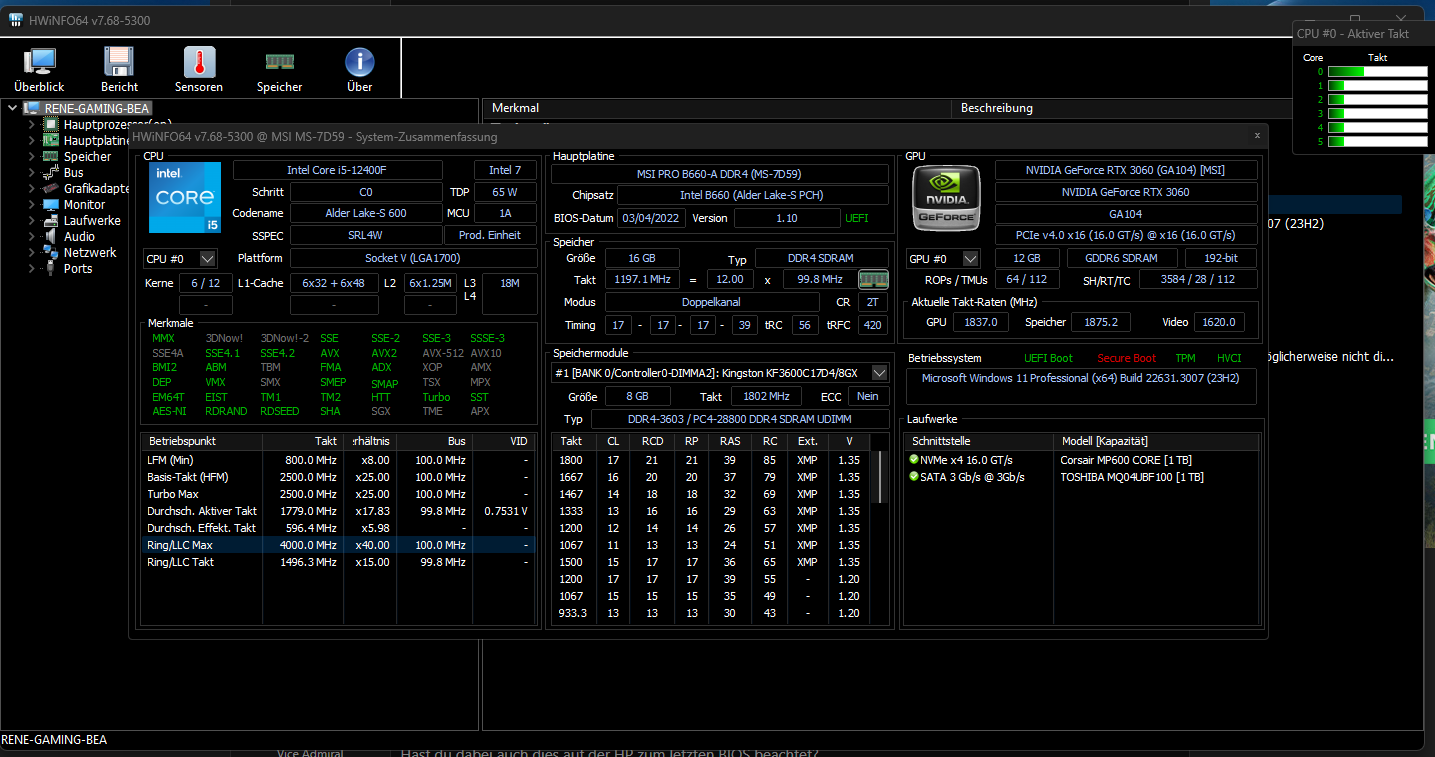Click Core 5 clock bar in Aktiver Takt
Image resolution: width=1435 pixels, height=757 pixels.
coord(1376,141)
